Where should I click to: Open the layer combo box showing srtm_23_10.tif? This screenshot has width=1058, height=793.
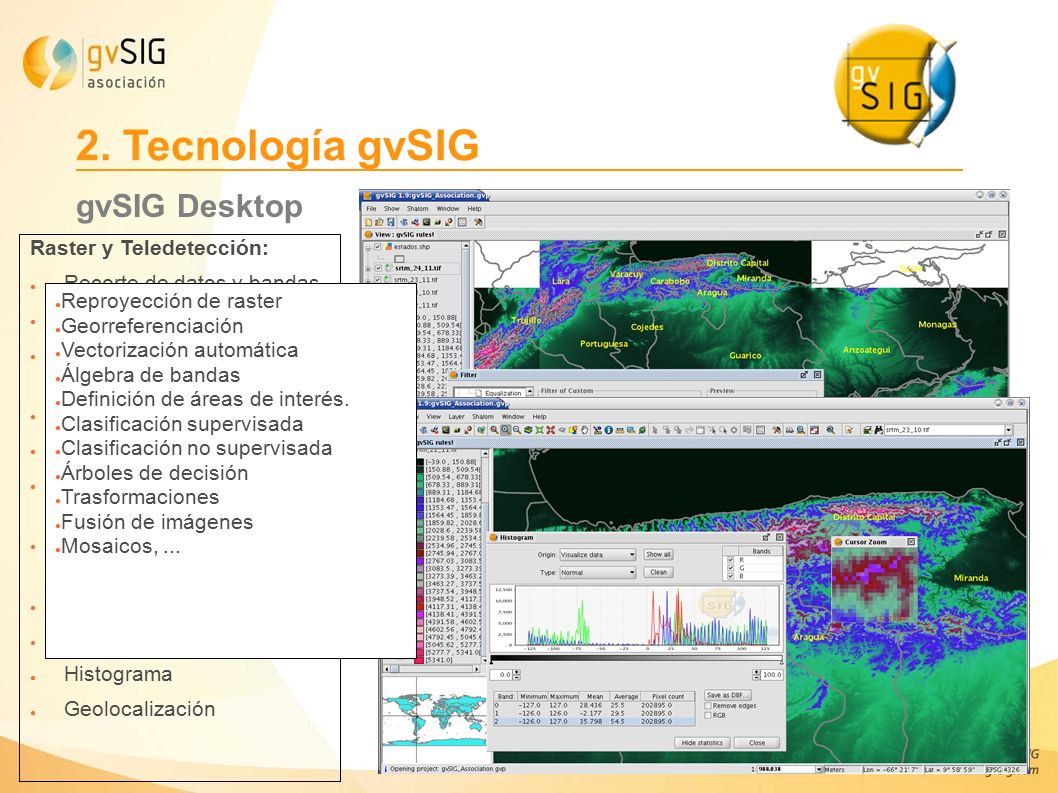click(x=949, y=430)
